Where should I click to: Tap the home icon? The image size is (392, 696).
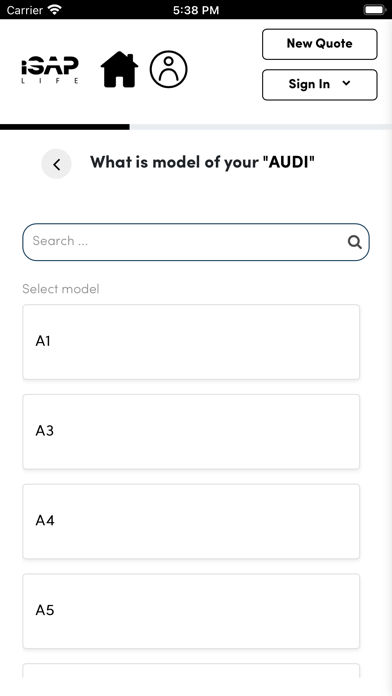pyautogui.click(x=119, y=69)
